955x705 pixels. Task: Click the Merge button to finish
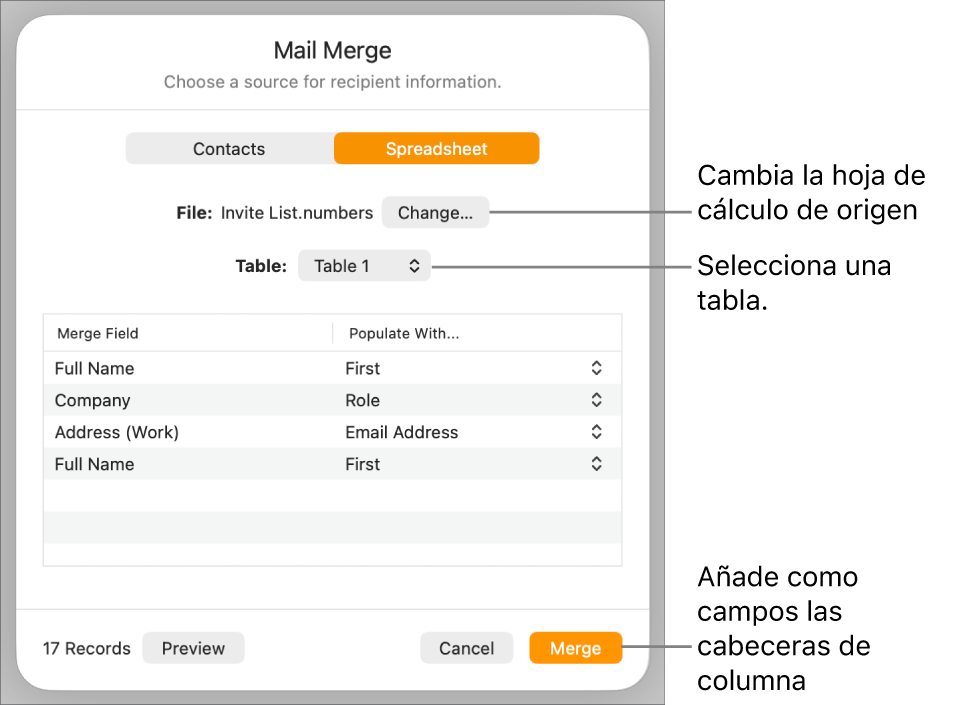(x=575, y=648)
